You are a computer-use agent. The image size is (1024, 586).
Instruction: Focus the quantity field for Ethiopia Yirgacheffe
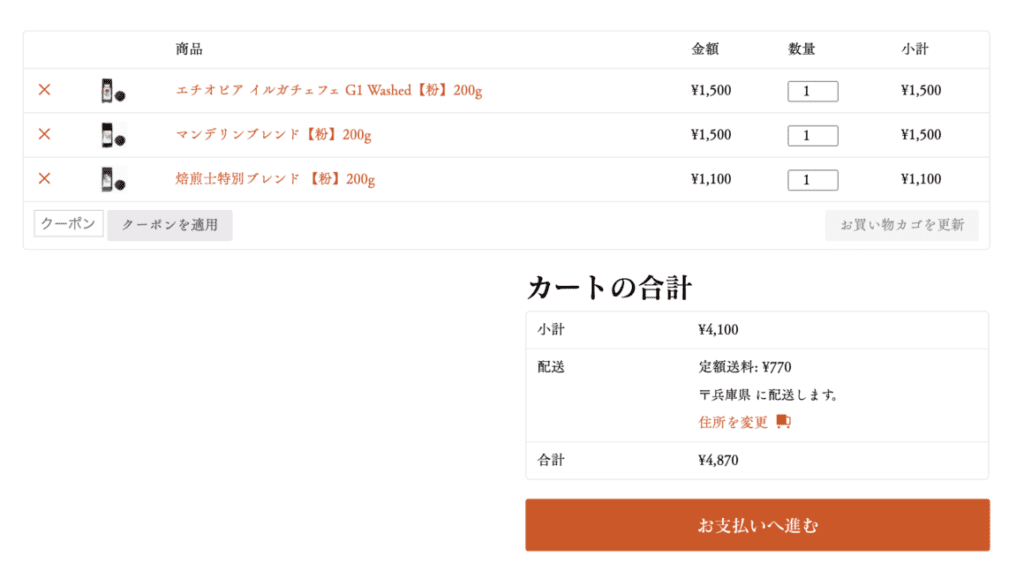click(x=812, y=91)
